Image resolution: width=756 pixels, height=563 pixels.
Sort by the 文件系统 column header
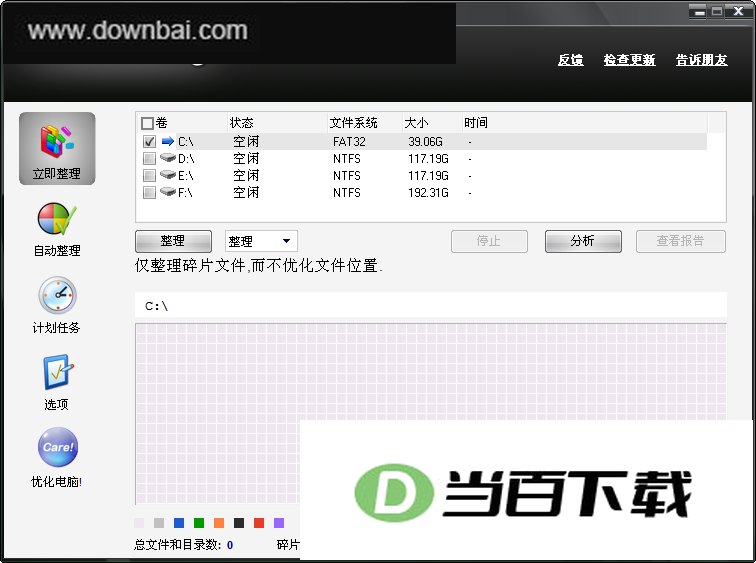[x=364, y=123]
